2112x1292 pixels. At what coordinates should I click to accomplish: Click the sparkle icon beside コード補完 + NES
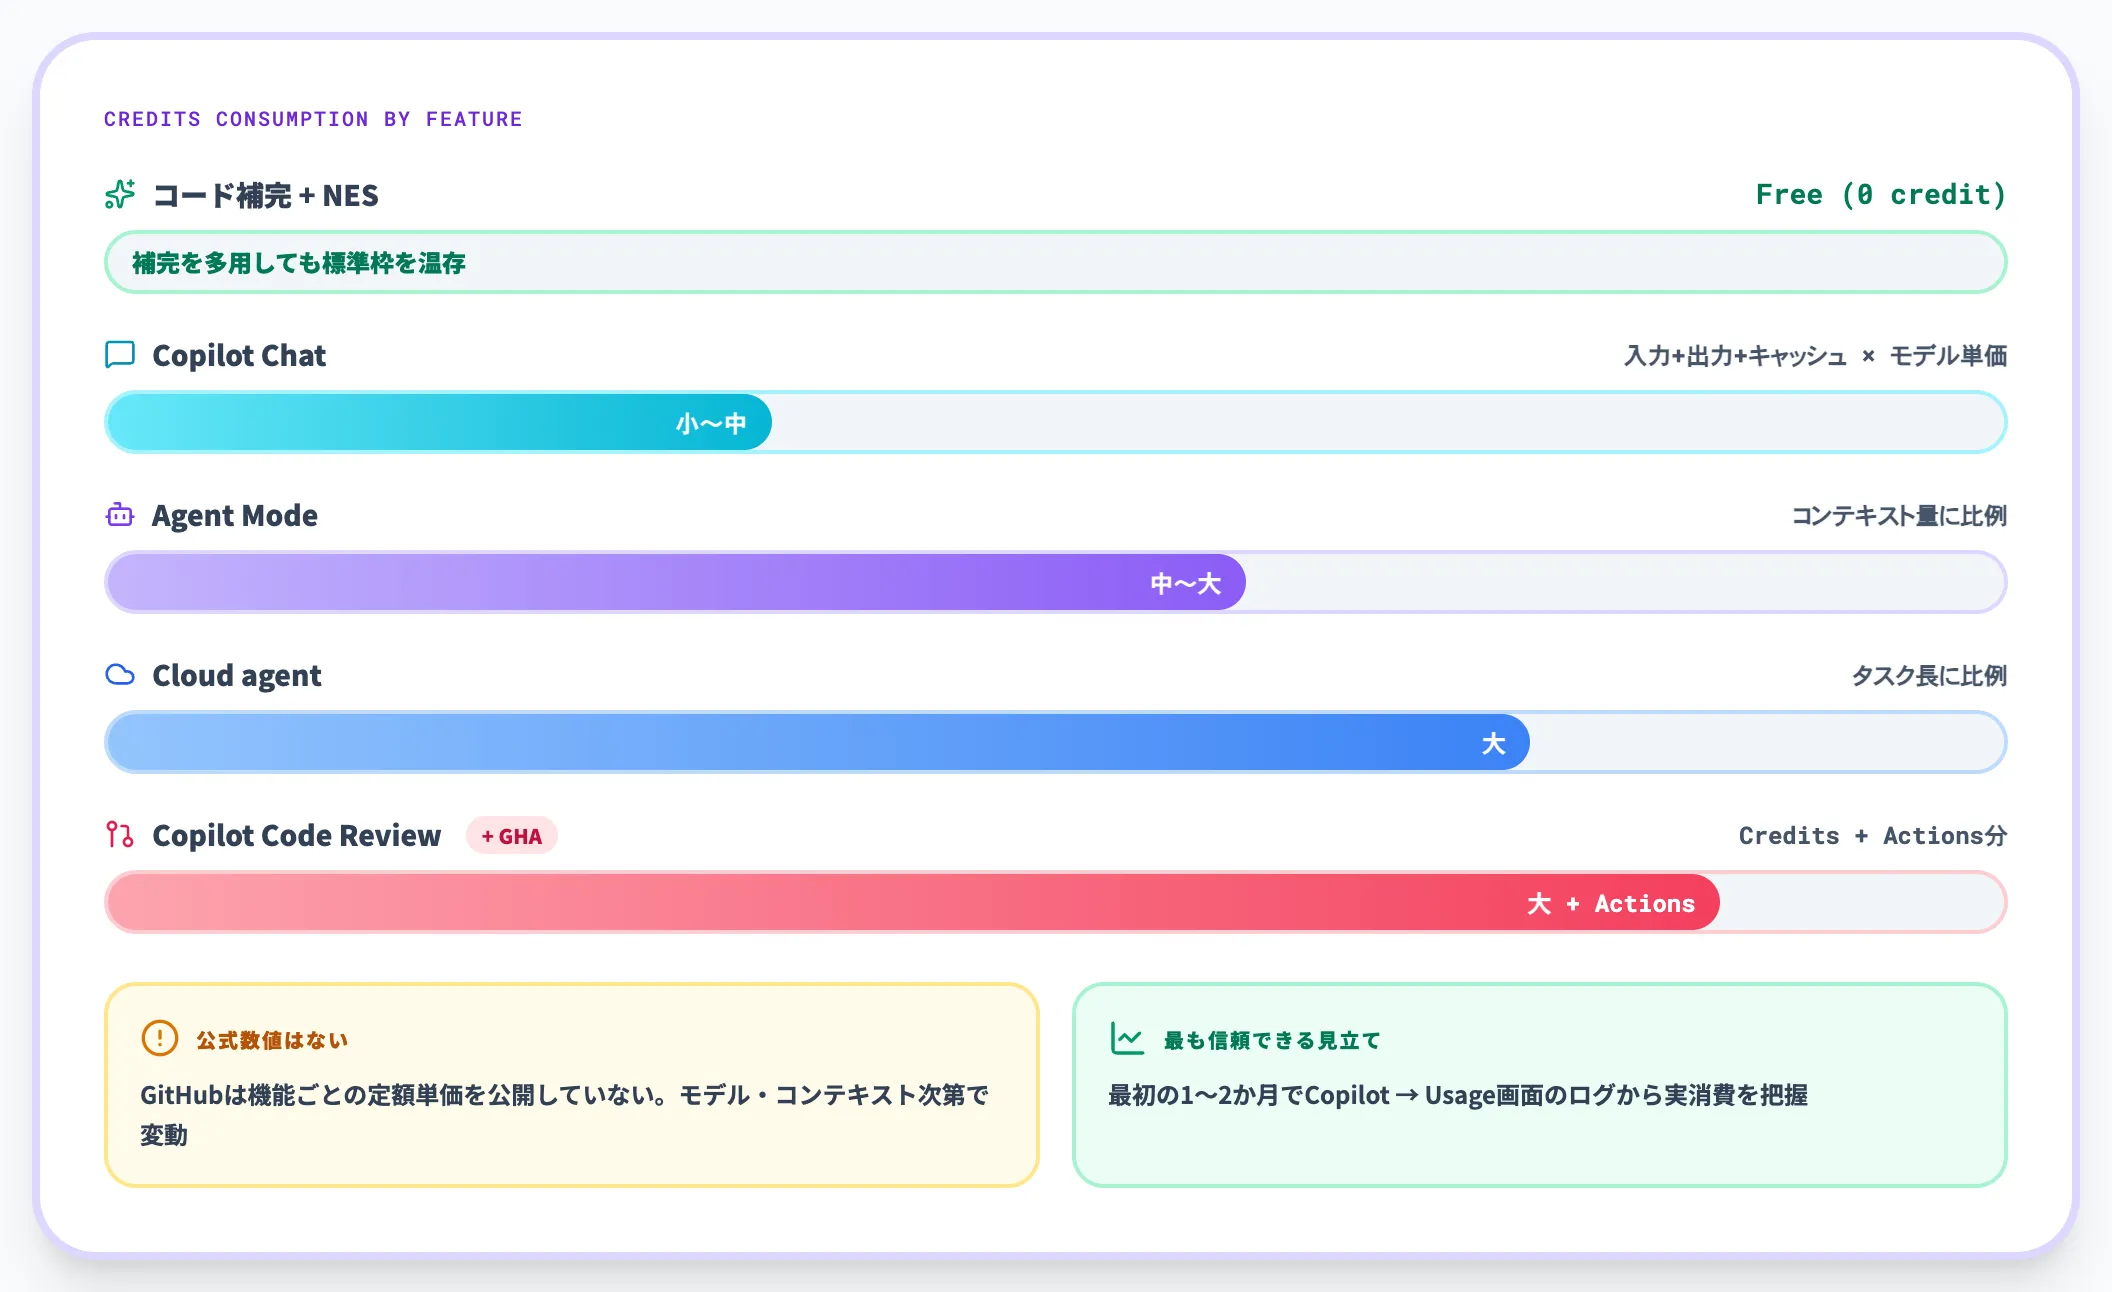(x=120, y=194)
